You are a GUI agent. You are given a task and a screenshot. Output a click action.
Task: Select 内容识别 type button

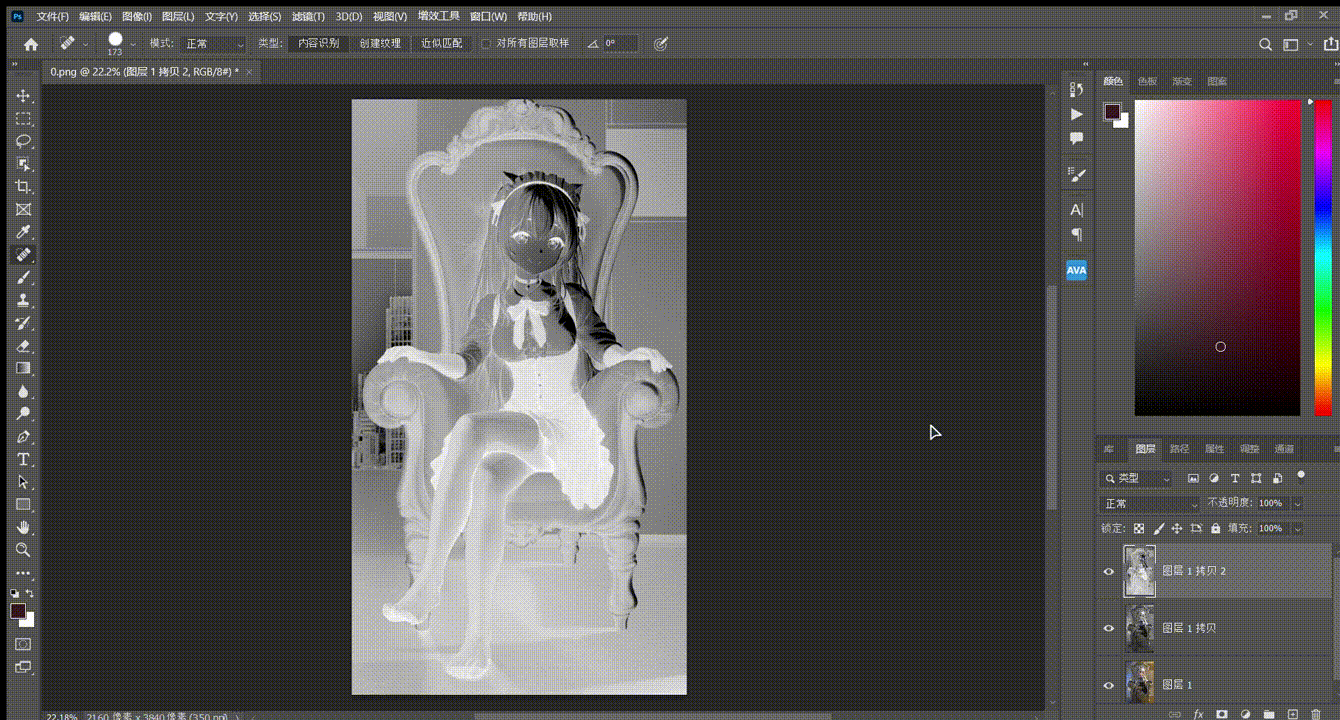[x=318, y=44]
